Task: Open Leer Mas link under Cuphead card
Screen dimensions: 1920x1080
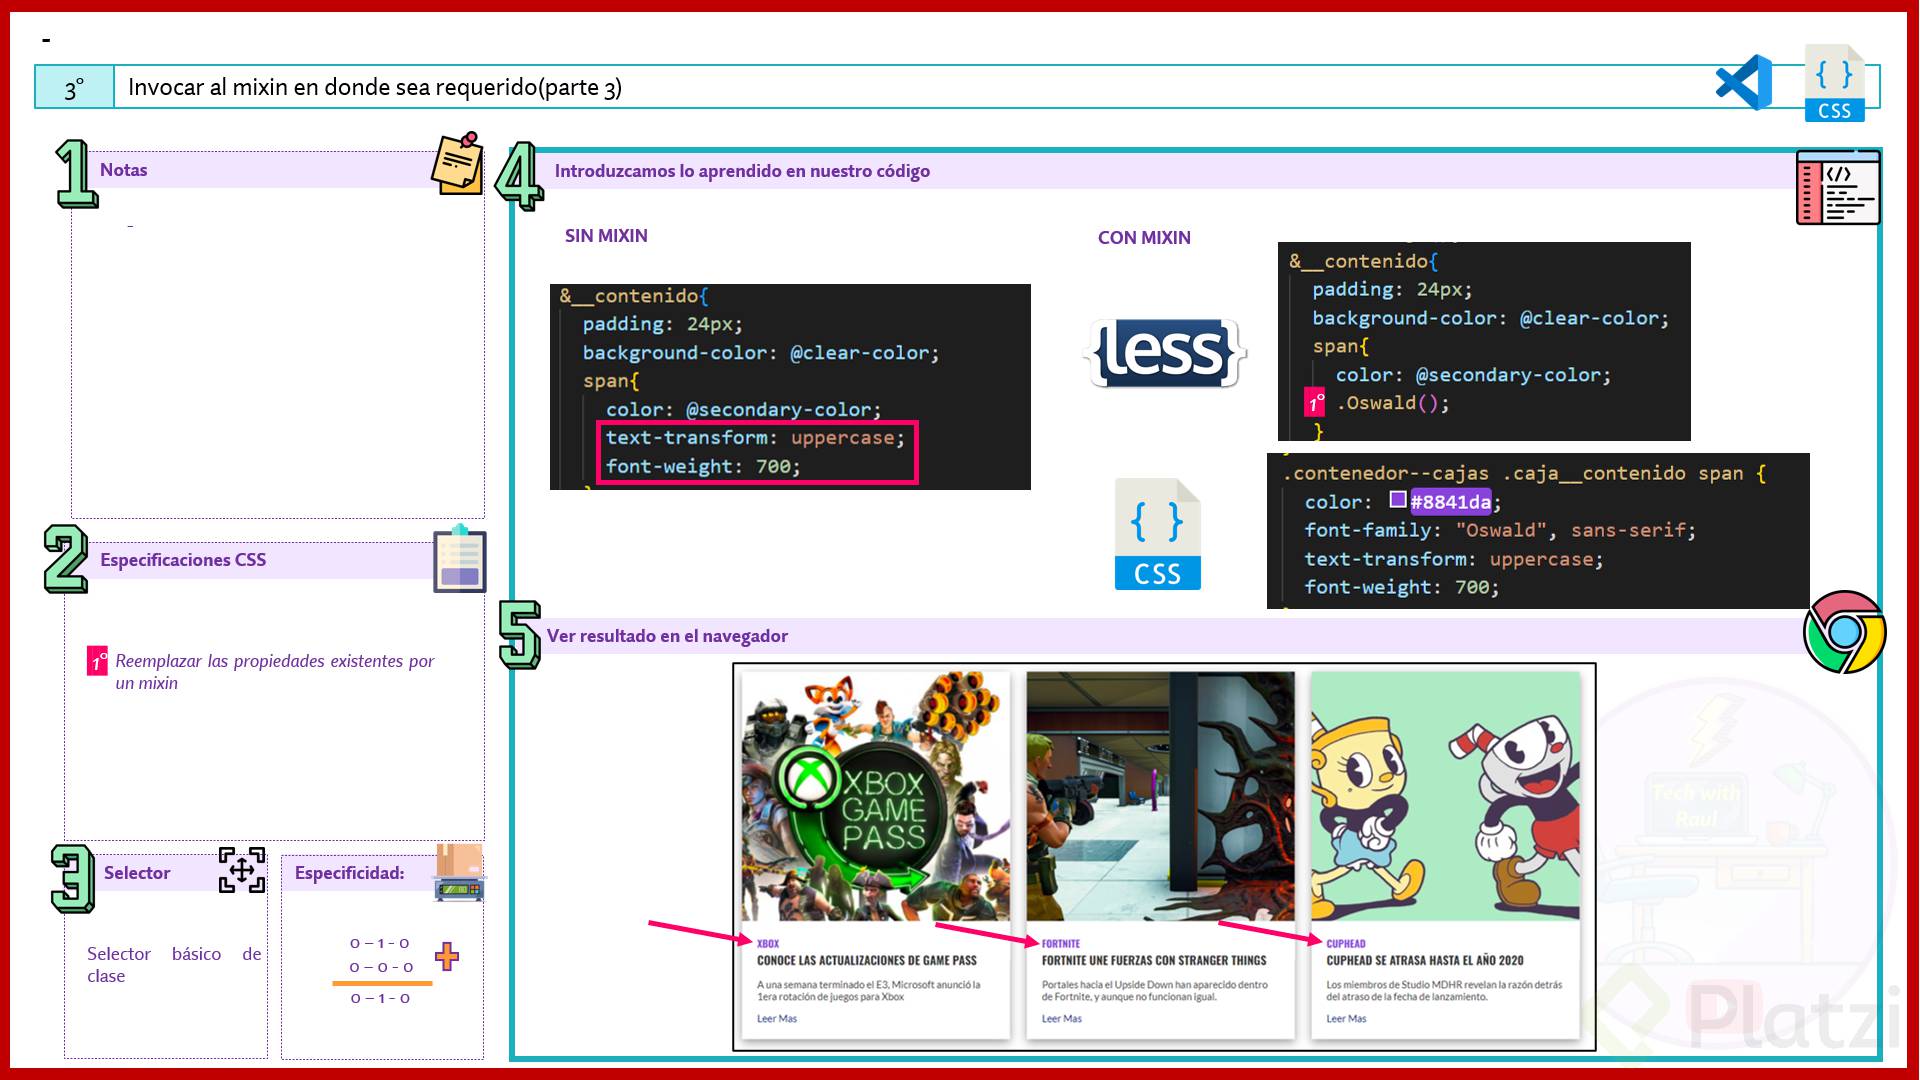Action: [1346, 1019]
